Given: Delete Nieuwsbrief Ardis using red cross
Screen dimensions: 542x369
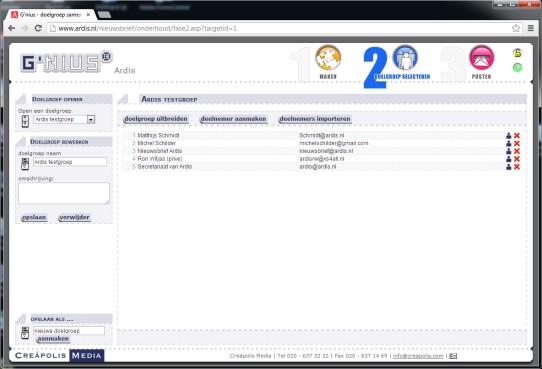Looking at the screenshot, I should pos(517,151).
